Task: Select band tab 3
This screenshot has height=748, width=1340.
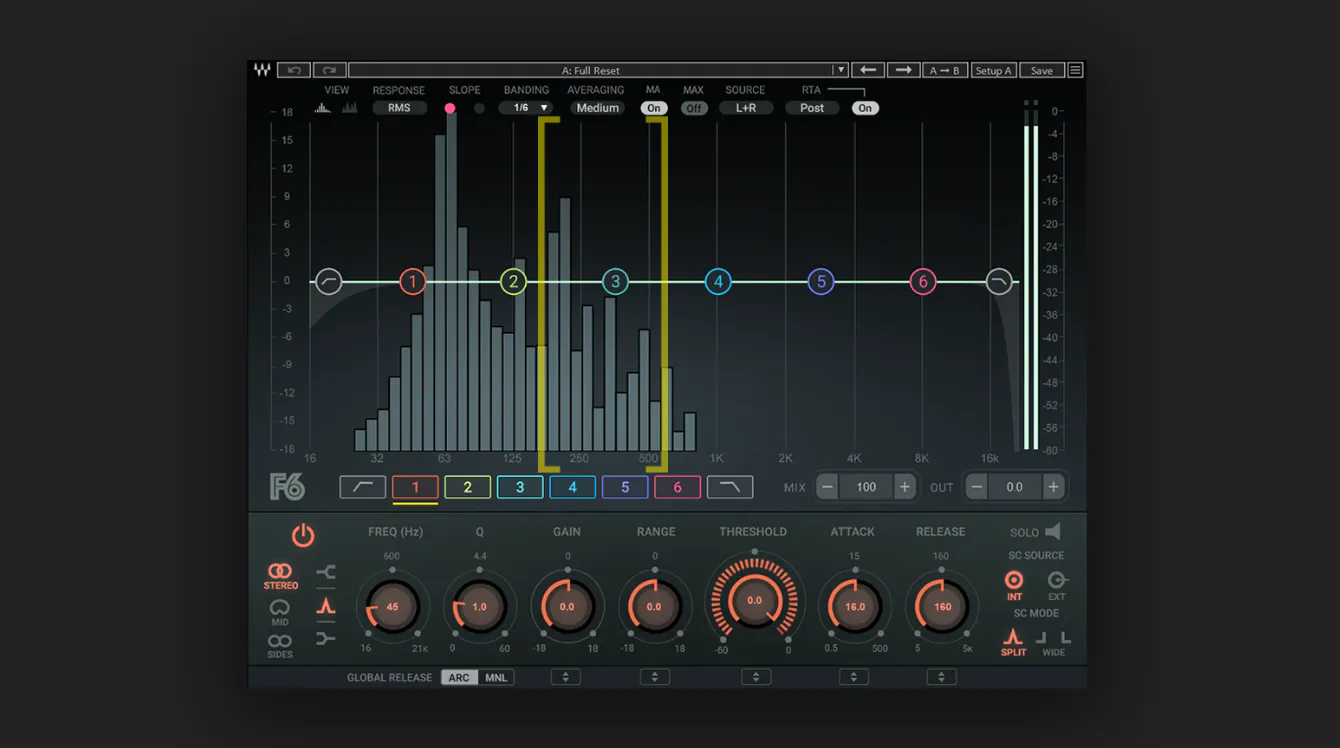Action: pyautogui.click(x=520, y=487)
